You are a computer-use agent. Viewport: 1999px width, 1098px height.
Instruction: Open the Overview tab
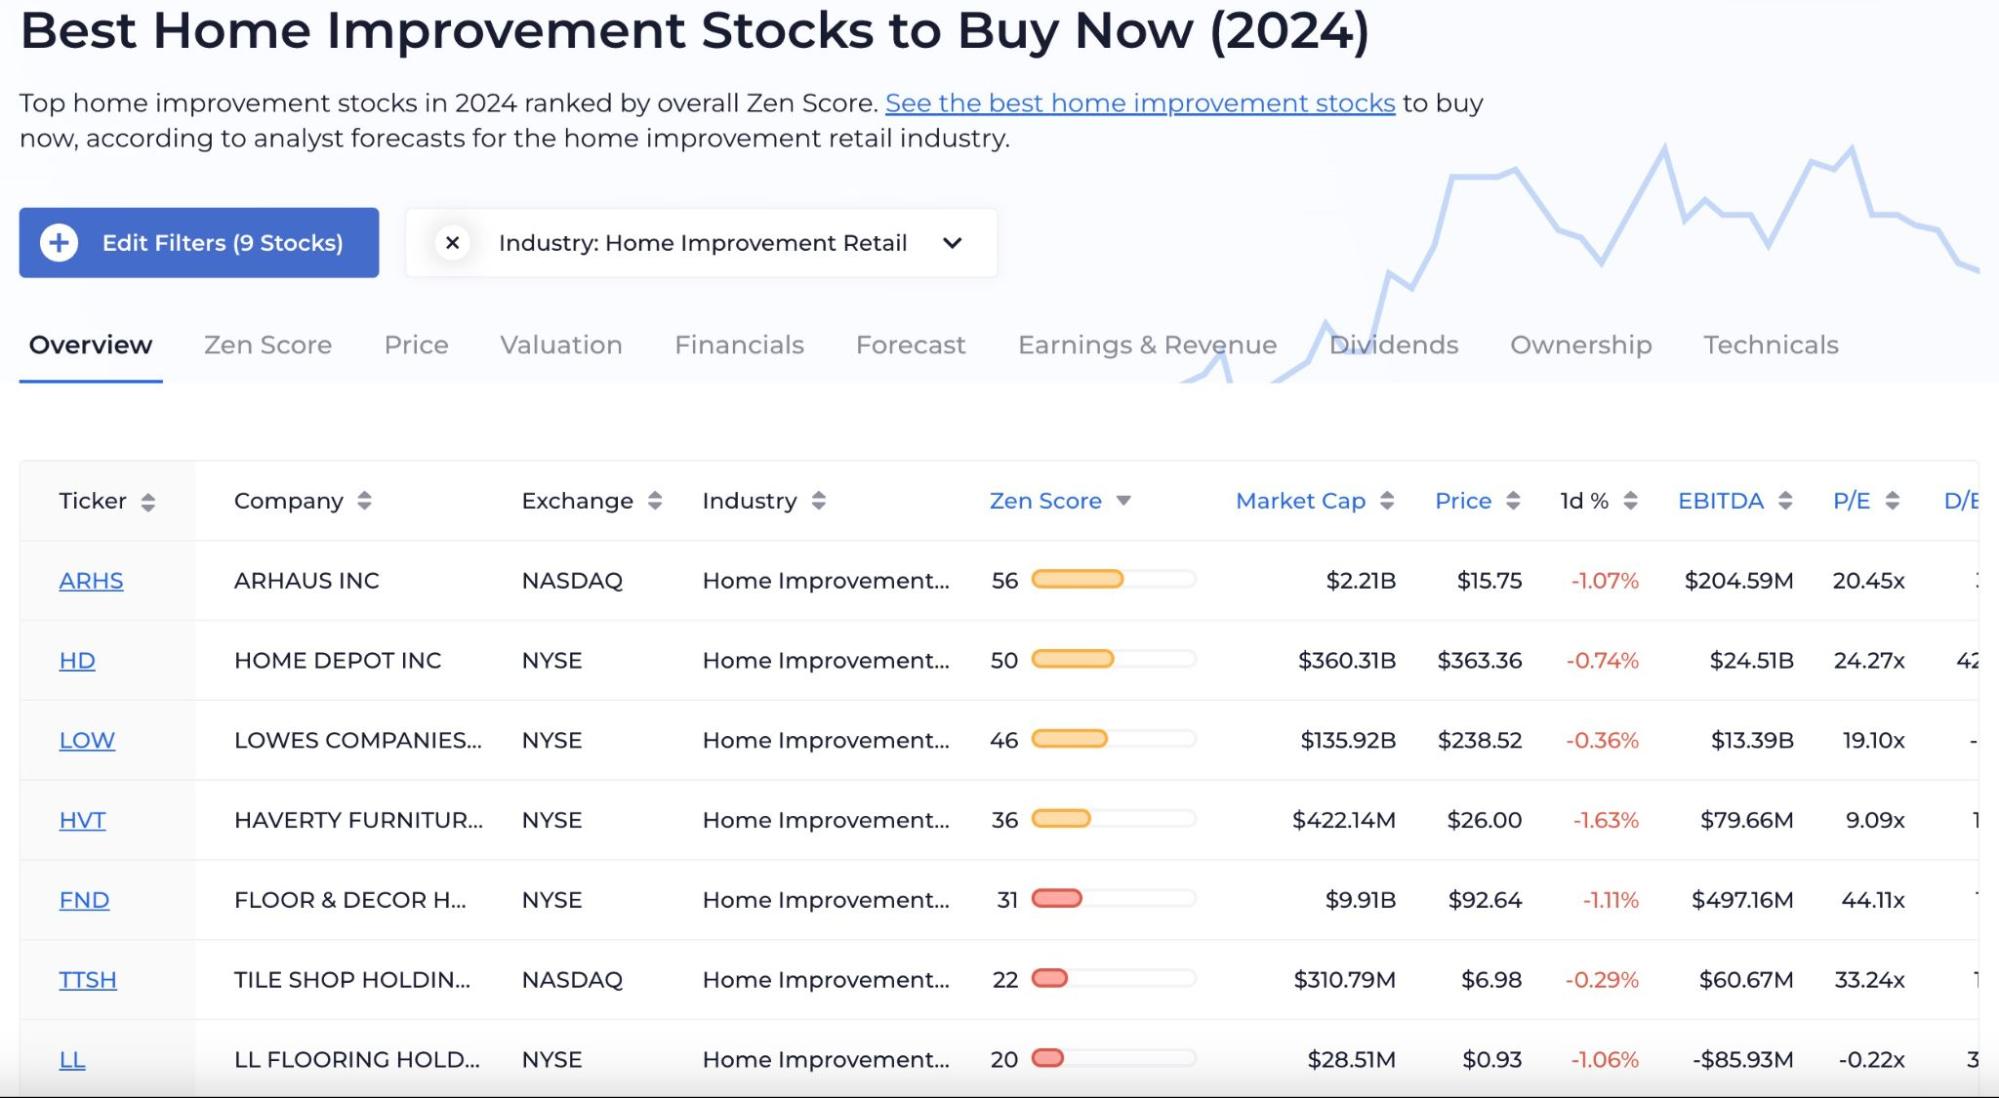[91, 345]
